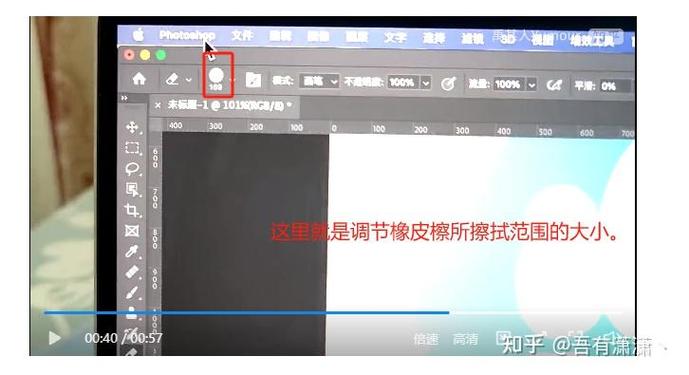This screenshot has height=375, width=689.
Task: Play the video
Action: 54,338
